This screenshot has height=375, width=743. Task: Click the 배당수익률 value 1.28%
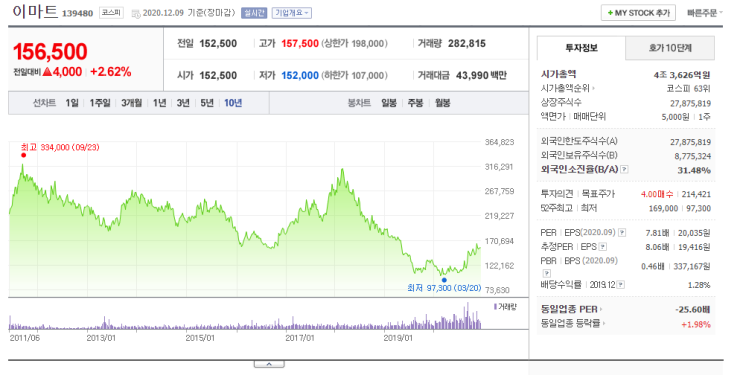(x=699, y=285)
